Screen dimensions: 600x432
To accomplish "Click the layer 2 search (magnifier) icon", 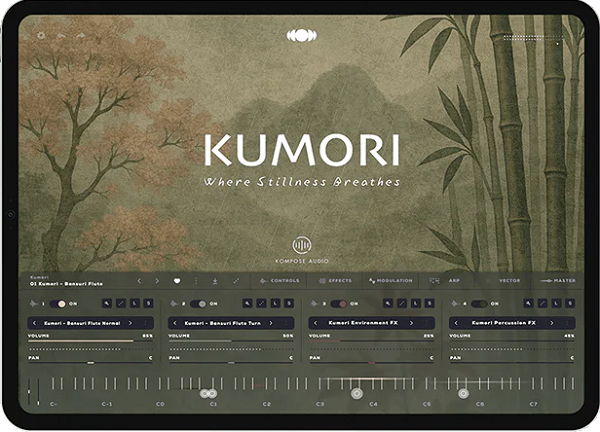I will (248, 303).
